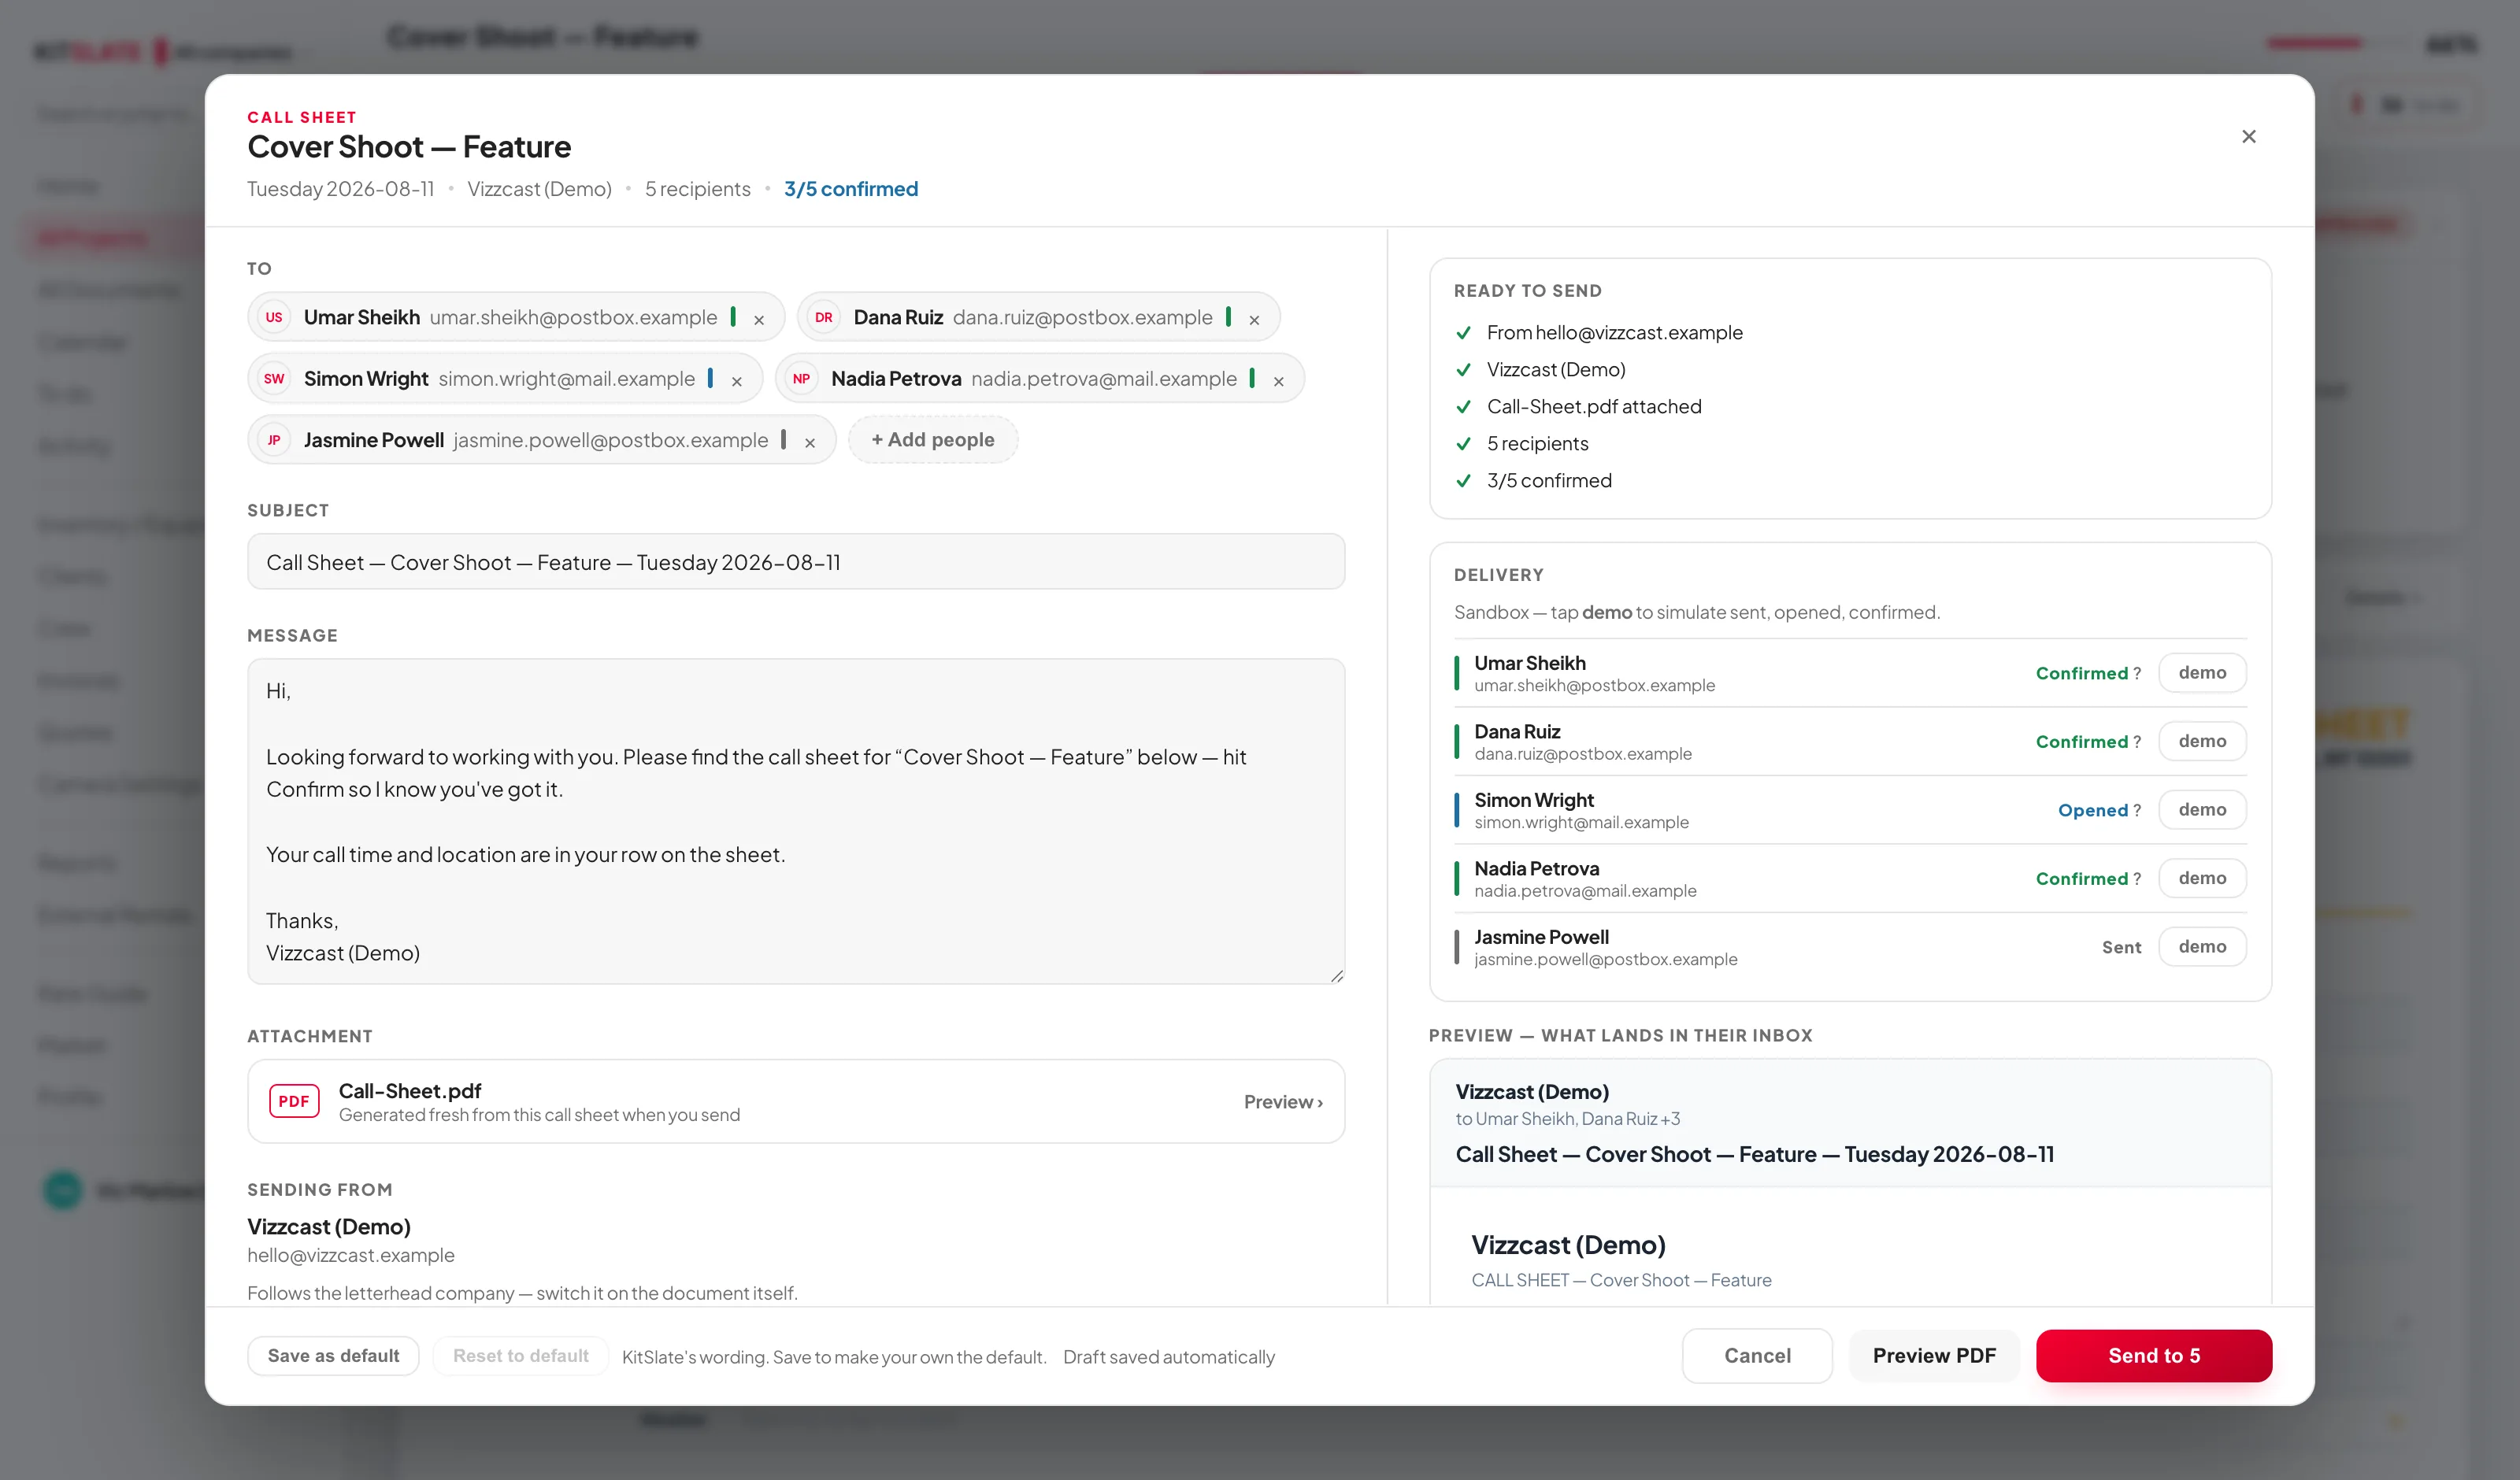
Task: Remove Jasmine Powell from recipients
Action: [810, 443]
